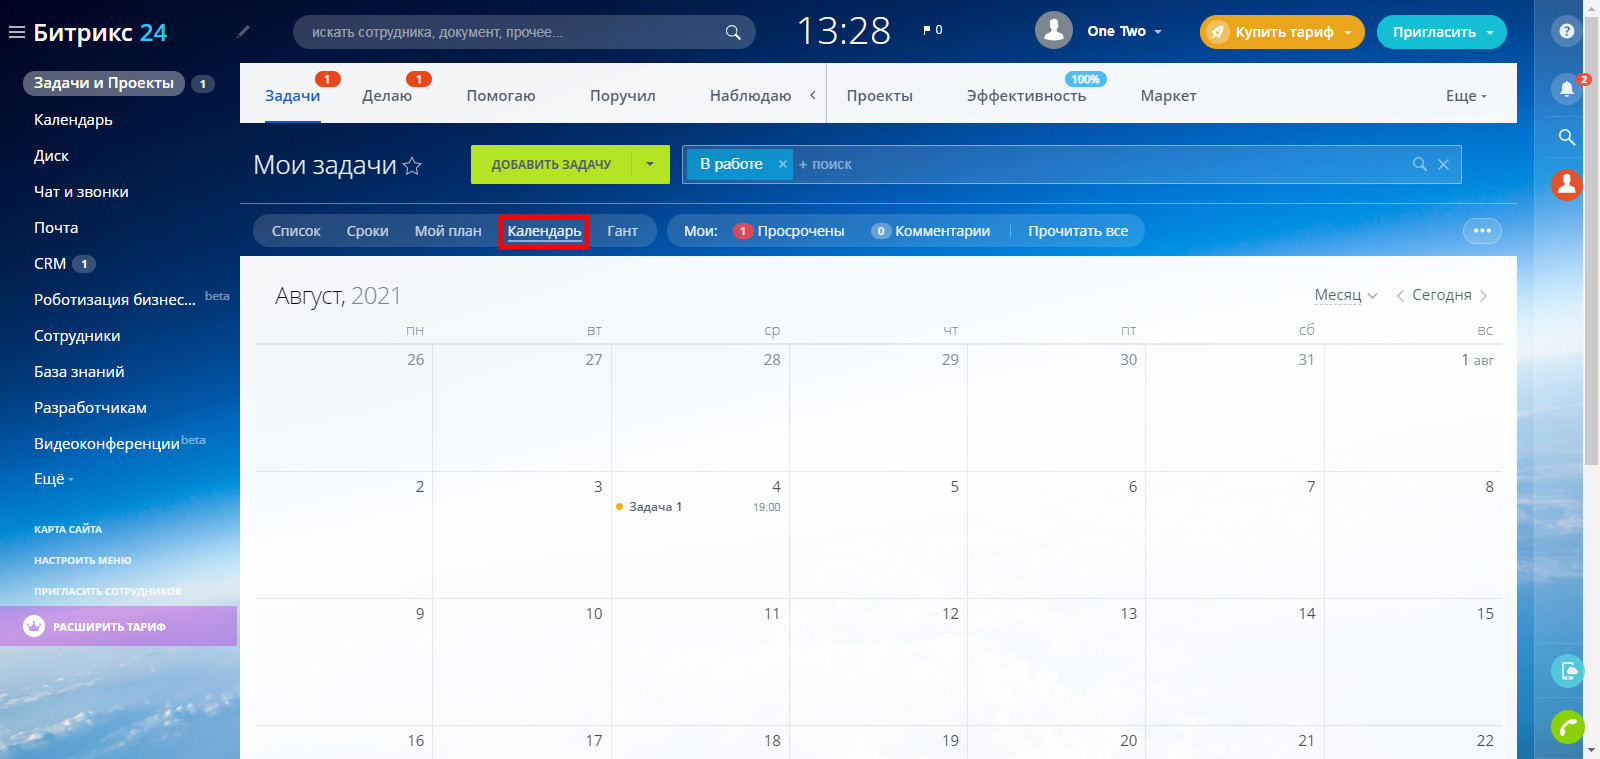Screen dimensions: 1600x759
Task: Click the ДОБАВИТЬ ЗАДАЧУ button
Action: (551, 164)
